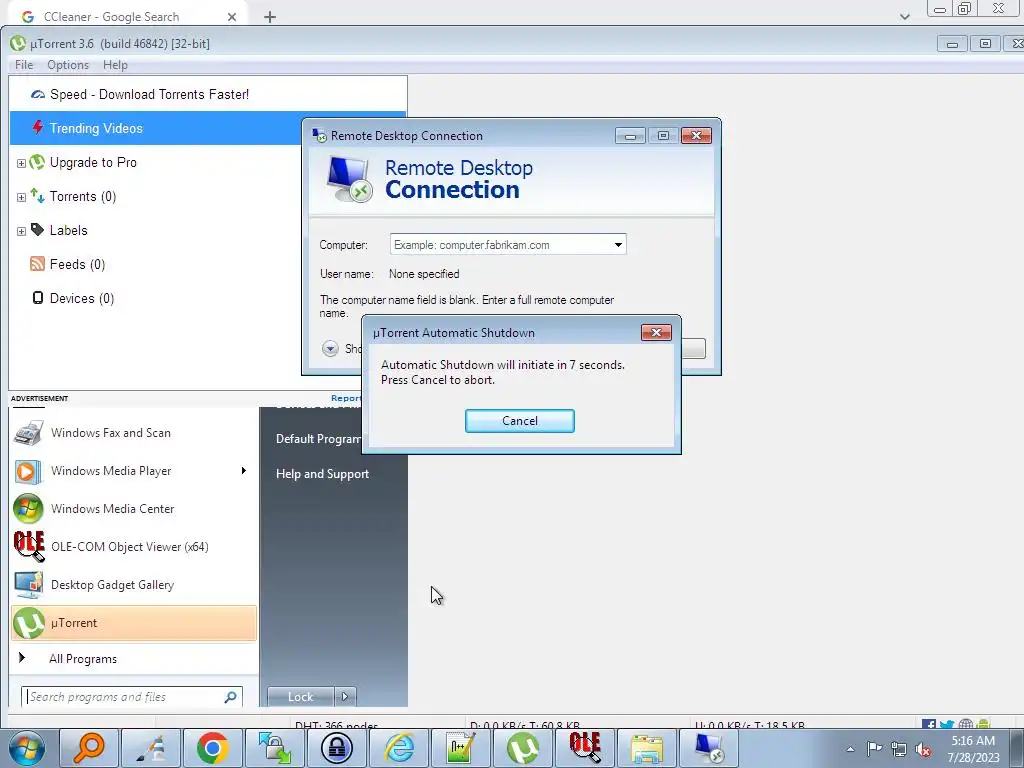Click the Report link above advertisement
Viewport: 1024px width, 768px height.
point(345,398)
